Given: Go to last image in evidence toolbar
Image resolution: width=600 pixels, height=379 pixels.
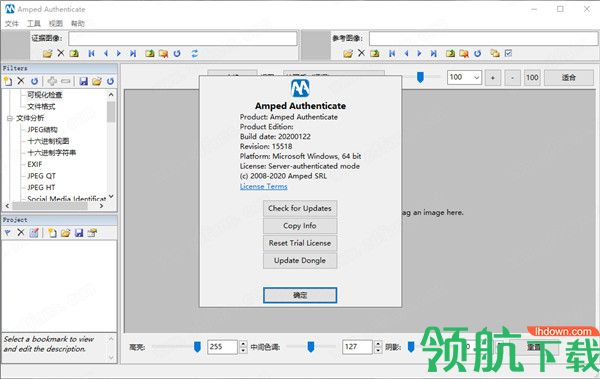Looking at the screenshot, I should click(133, 54).
